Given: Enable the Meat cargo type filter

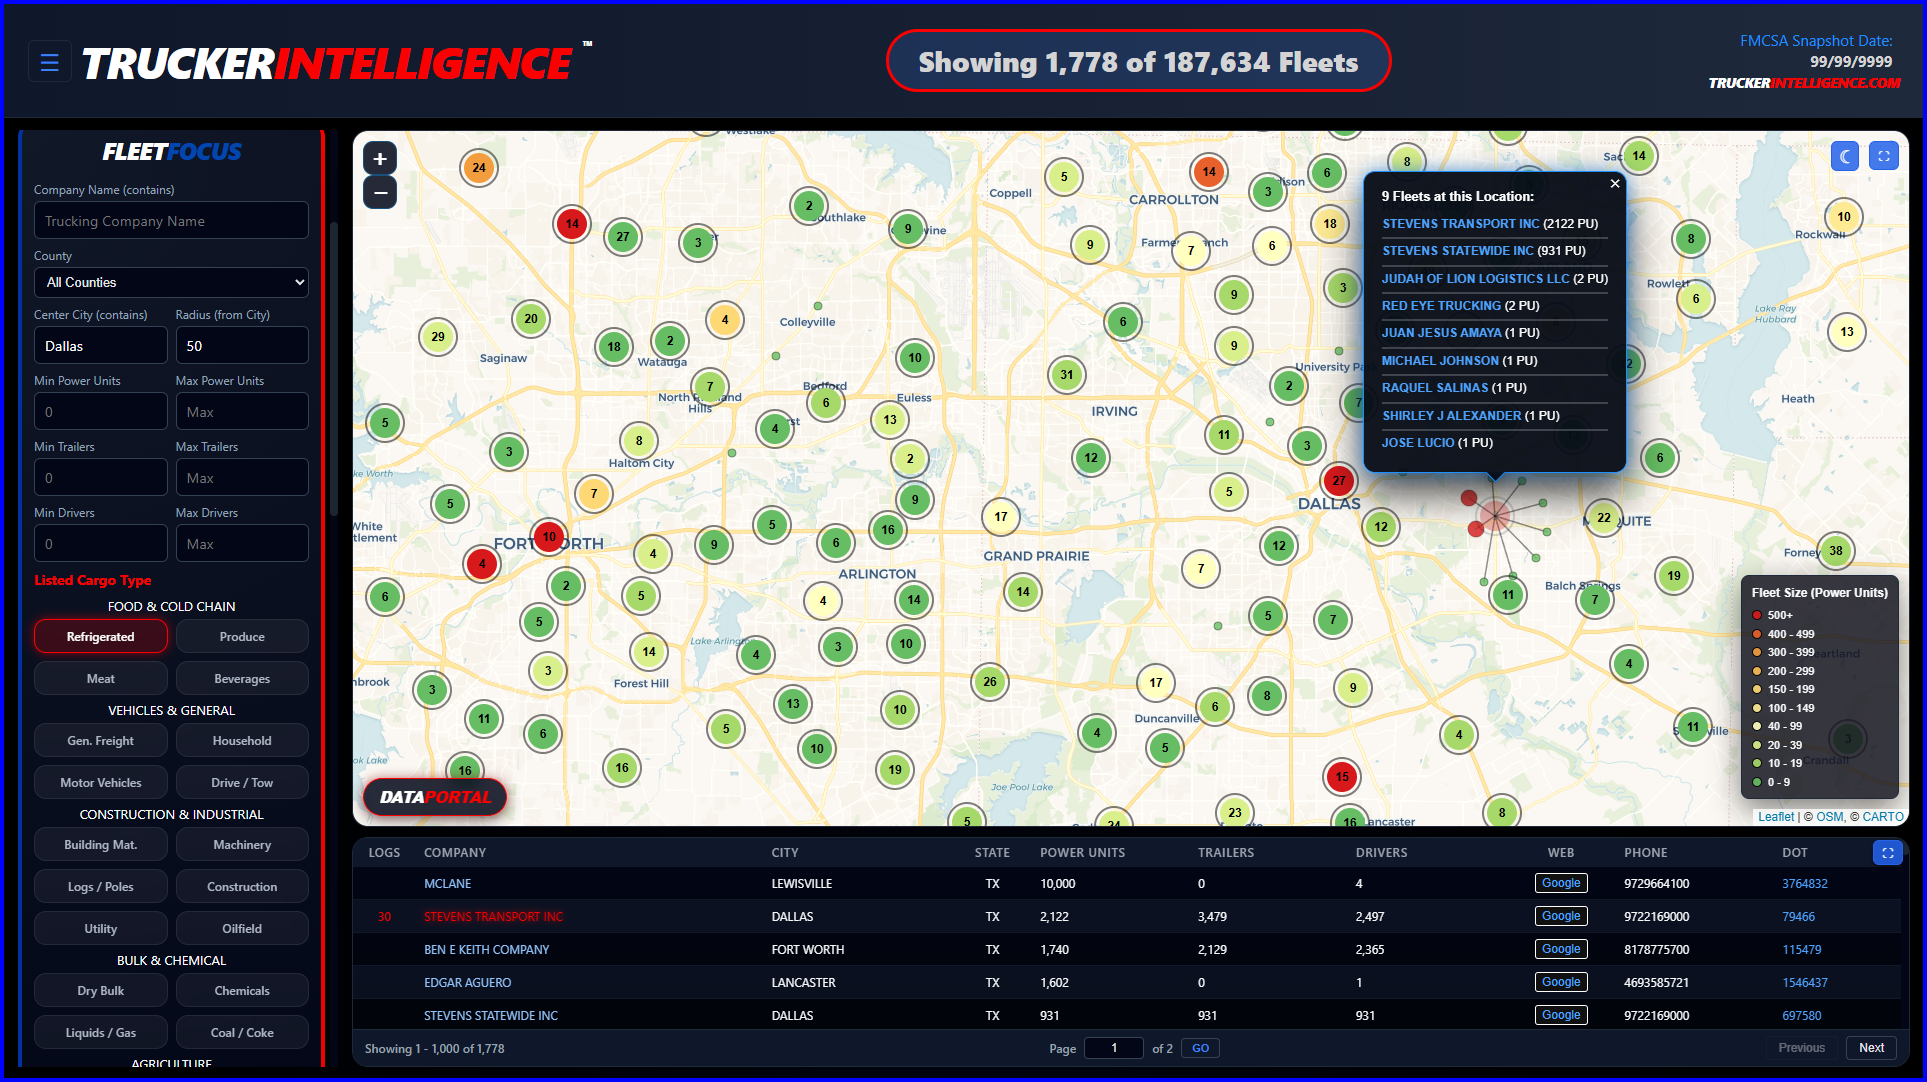Looking at the screenshot, I should click(x=100, y=678).
